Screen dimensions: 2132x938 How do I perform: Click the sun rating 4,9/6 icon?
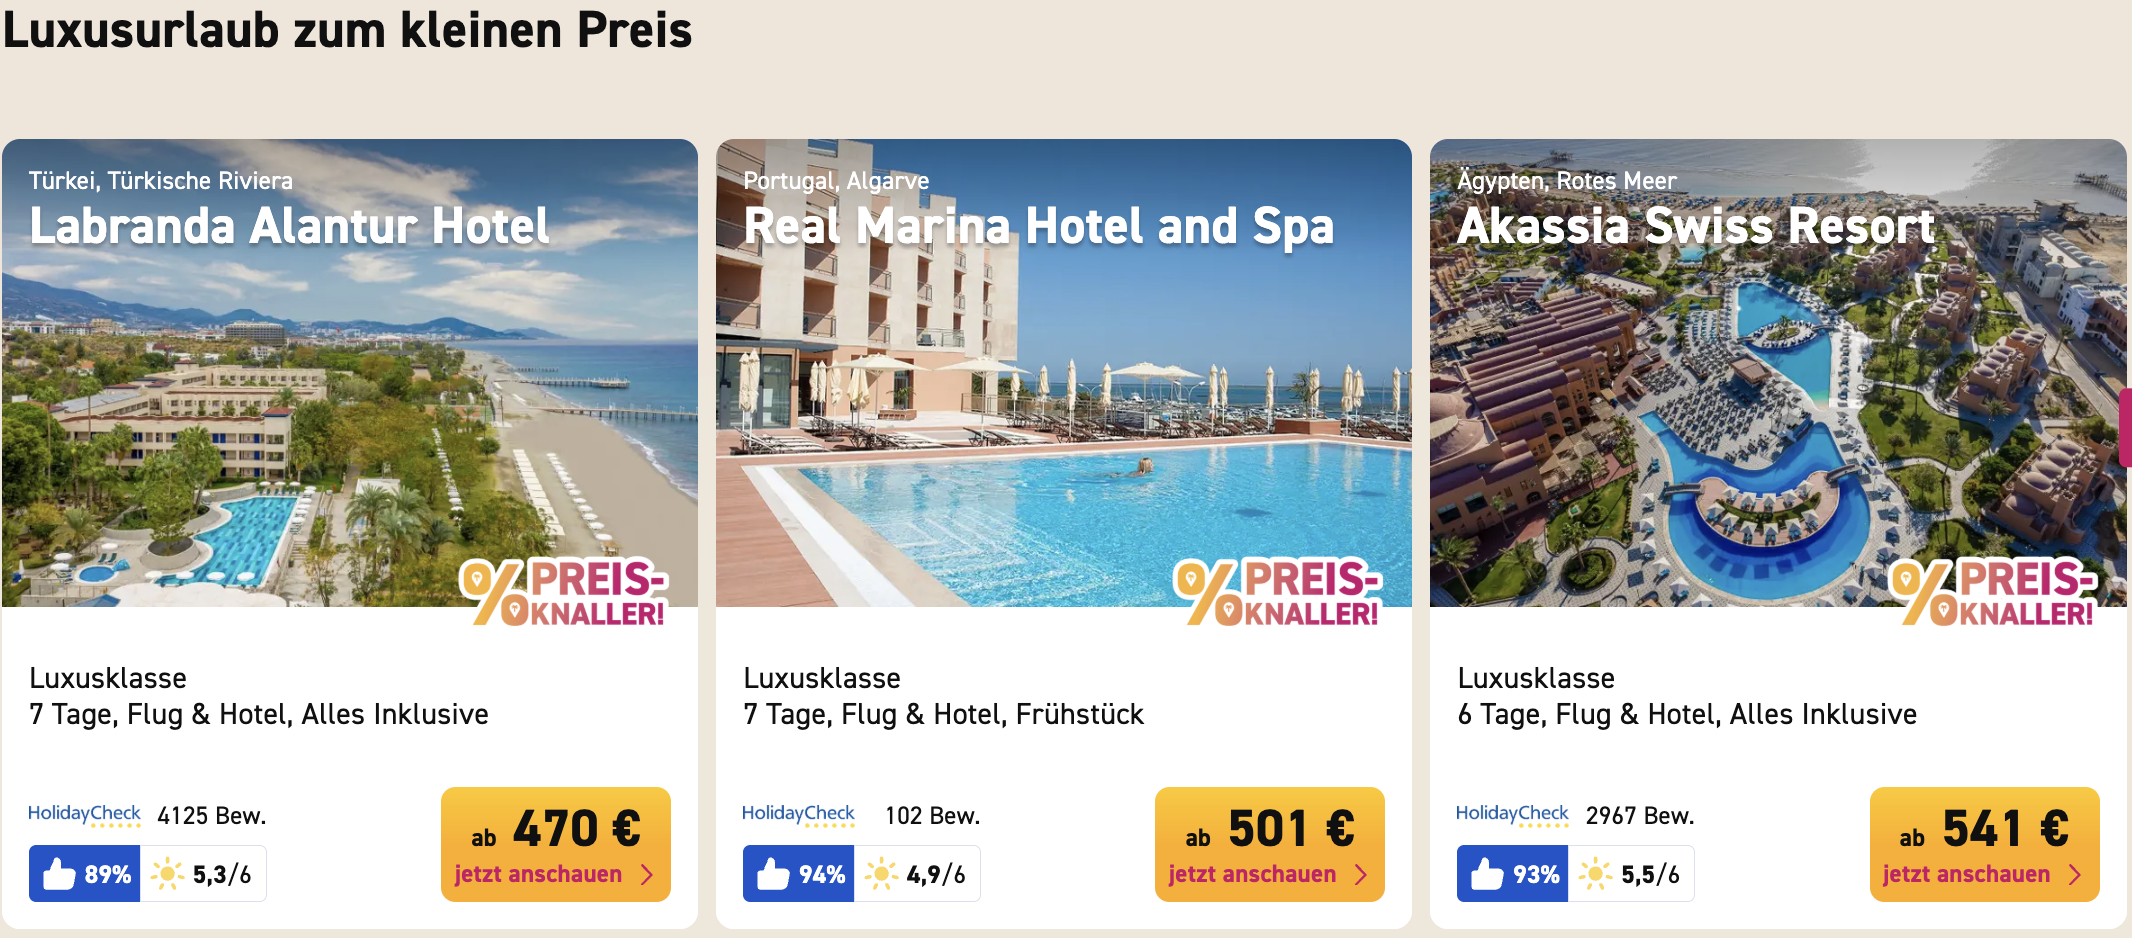(x=882, y=874)
